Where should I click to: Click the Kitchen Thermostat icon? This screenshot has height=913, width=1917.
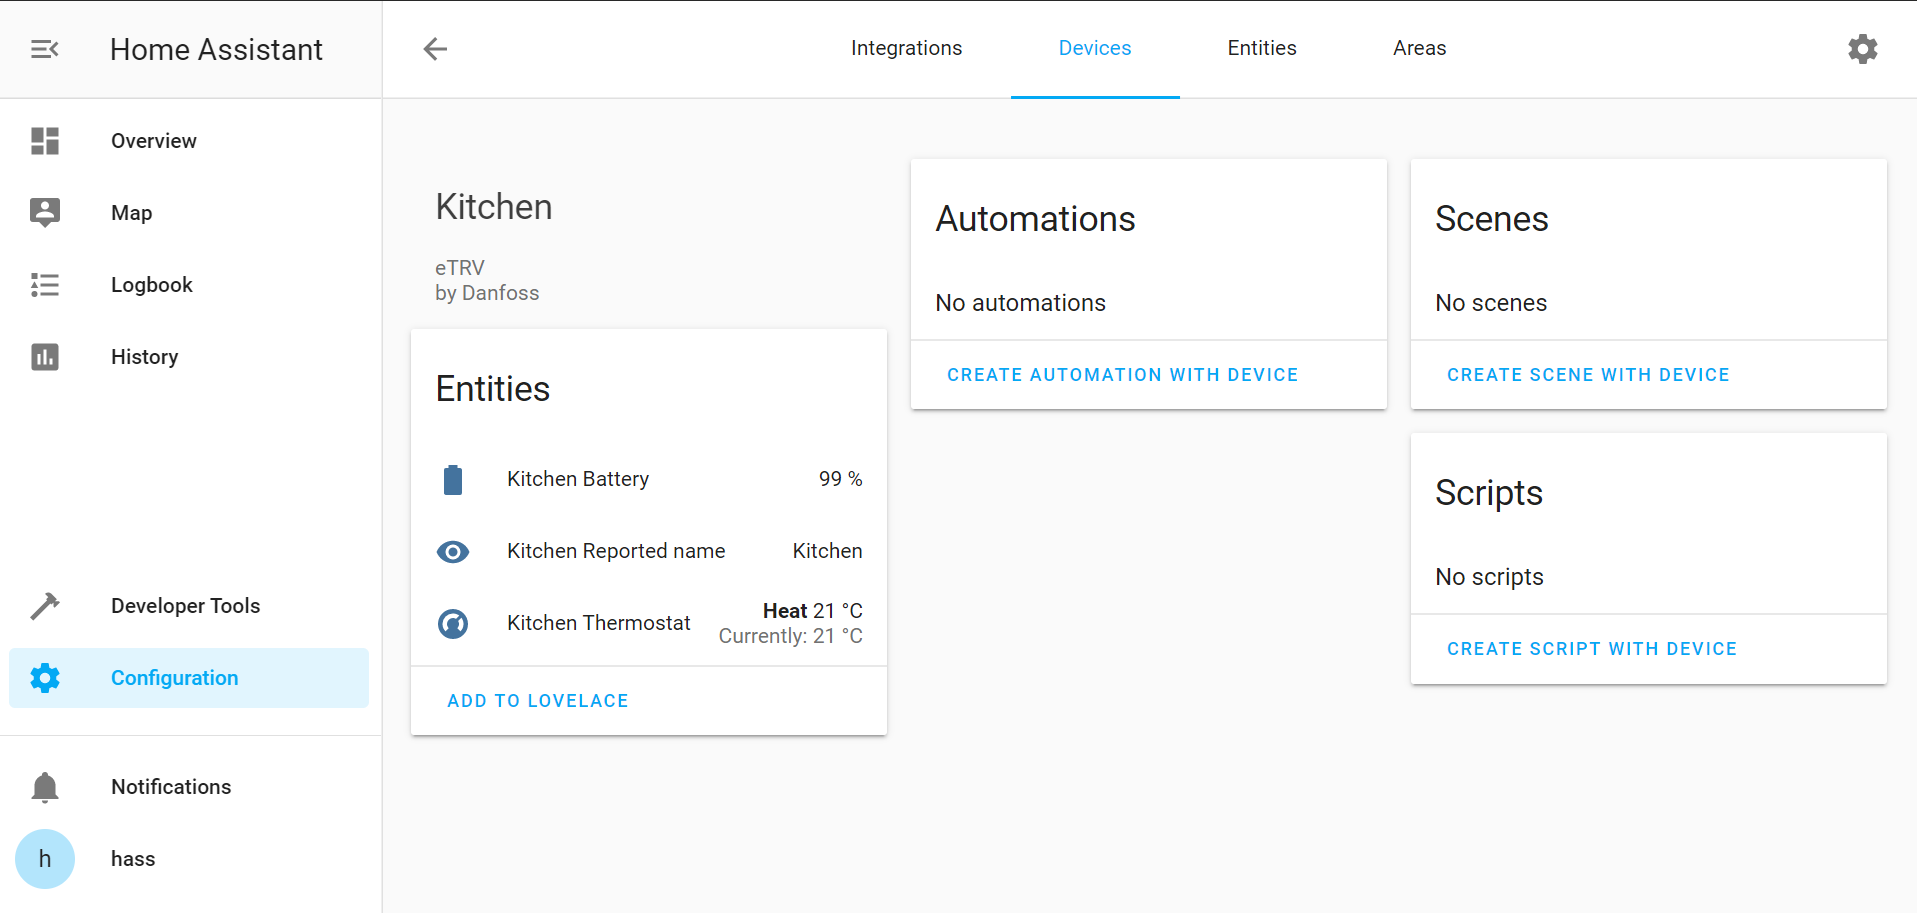453,624
